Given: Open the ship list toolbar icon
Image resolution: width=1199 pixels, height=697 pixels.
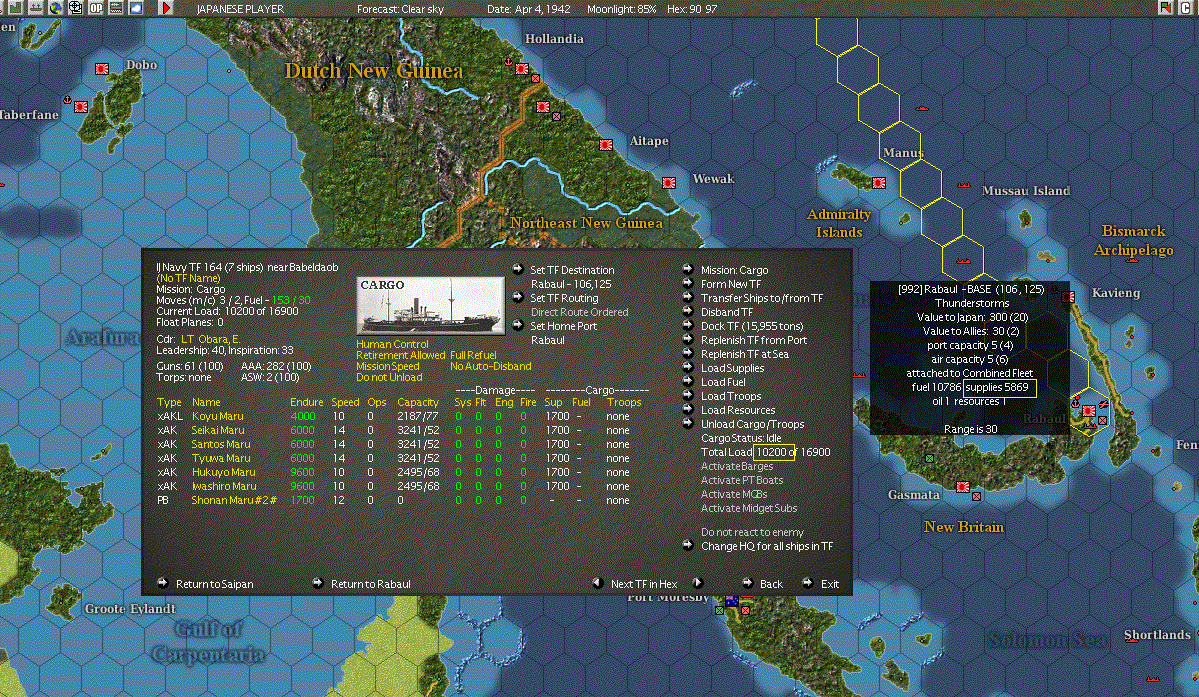Looking at the screenshot, I should click(x=36, y=8).
